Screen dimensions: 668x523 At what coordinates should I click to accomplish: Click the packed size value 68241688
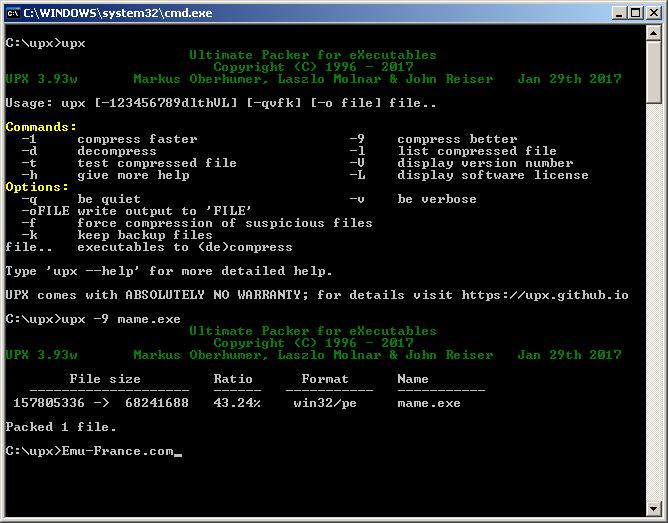pyautogui.click(x=157, y=403)
